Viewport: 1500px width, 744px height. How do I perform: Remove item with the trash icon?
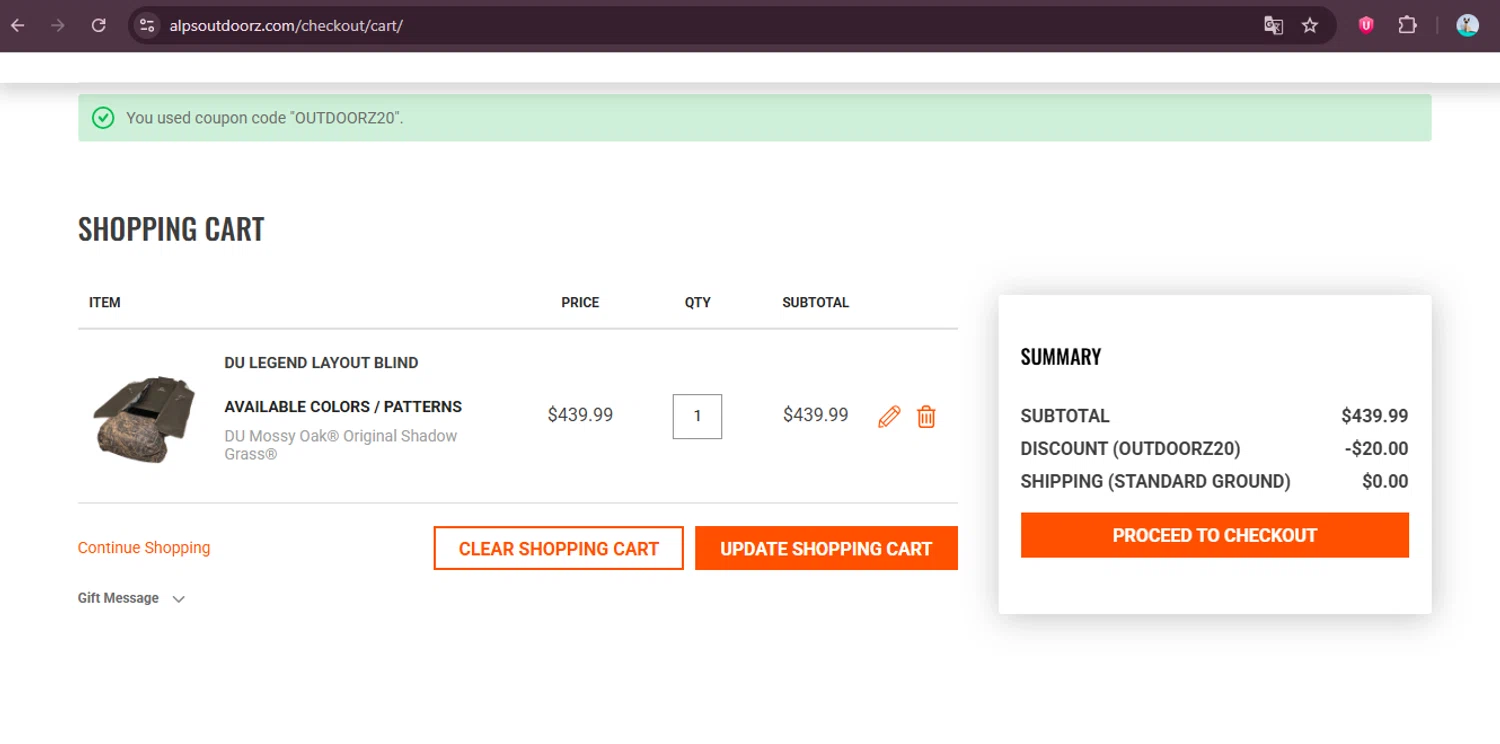point(926,416)
